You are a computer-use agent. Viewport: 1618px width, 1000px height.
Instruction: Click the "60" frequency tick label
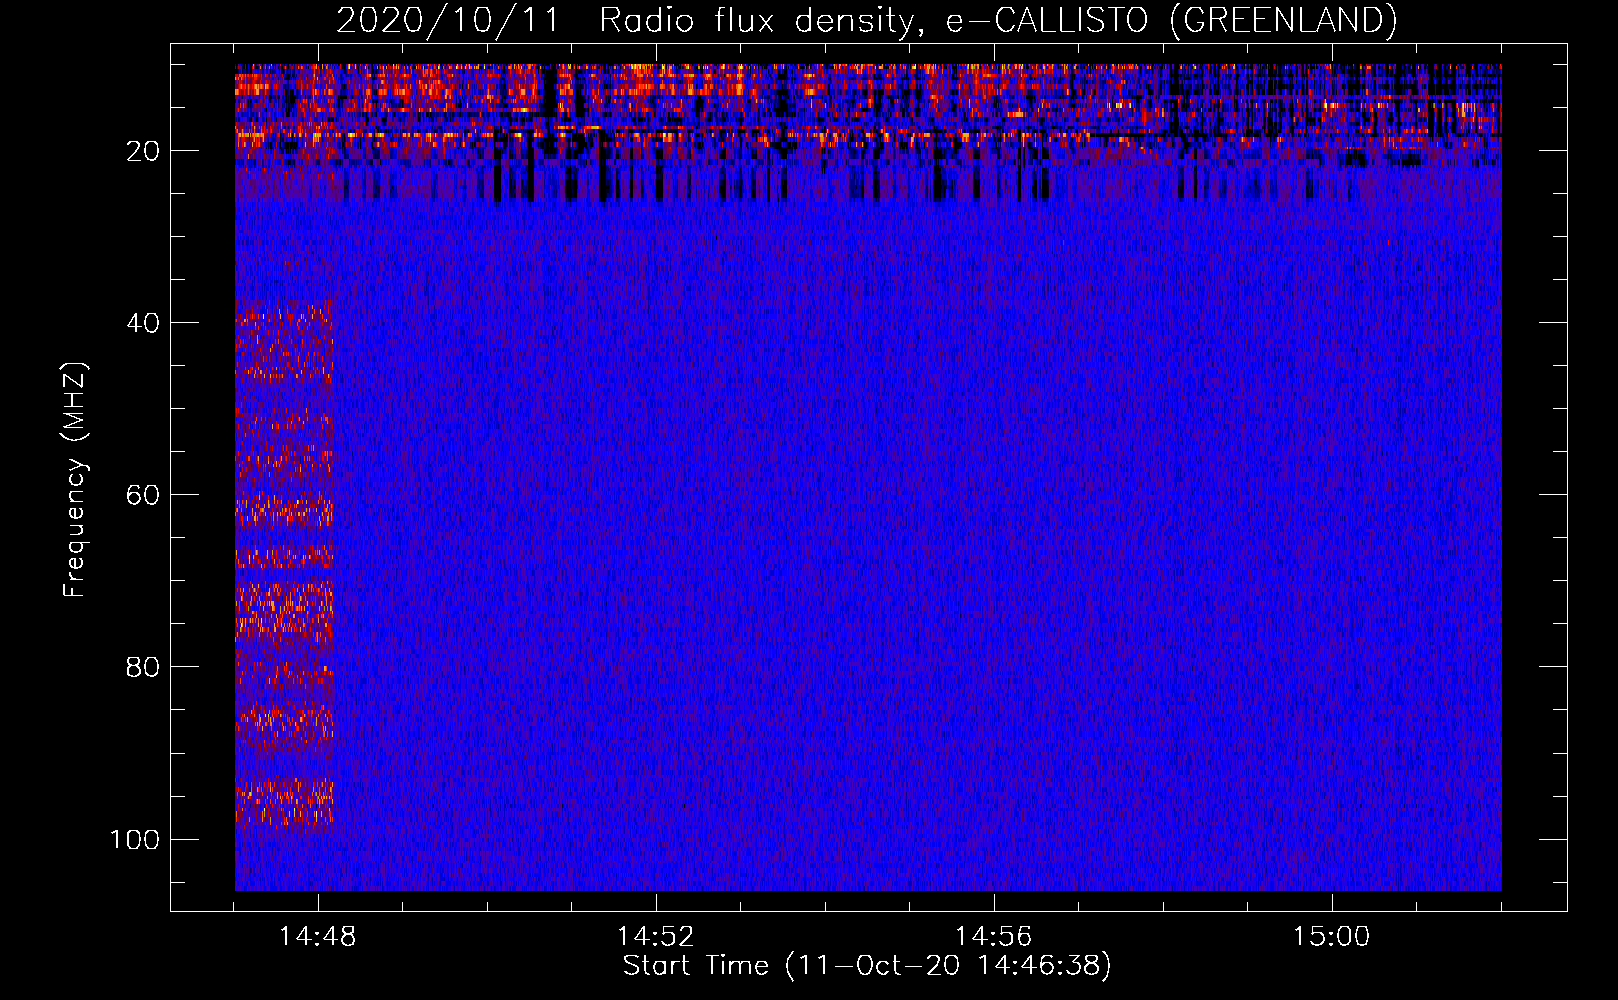pos(143,495)
